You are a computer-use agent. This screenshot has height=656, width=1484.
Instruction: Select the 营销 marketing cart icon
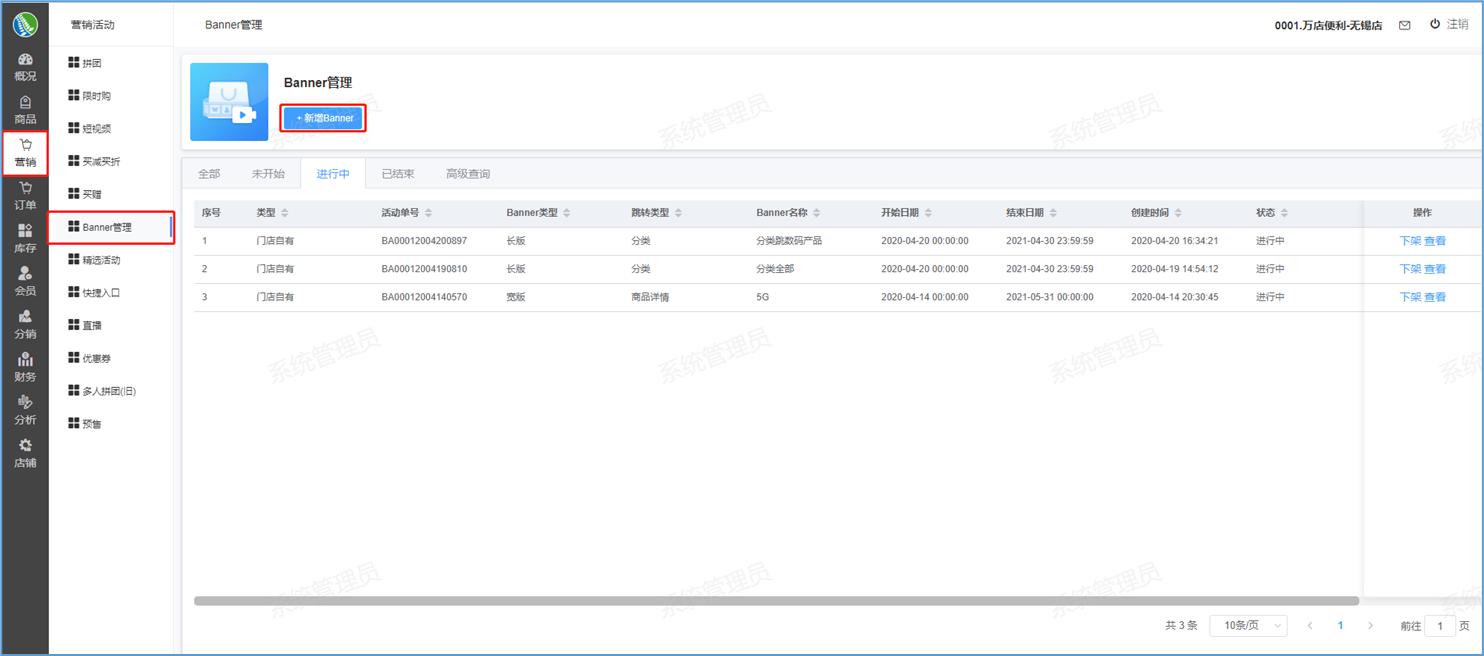pyautogui.click(x=25, y=145)
